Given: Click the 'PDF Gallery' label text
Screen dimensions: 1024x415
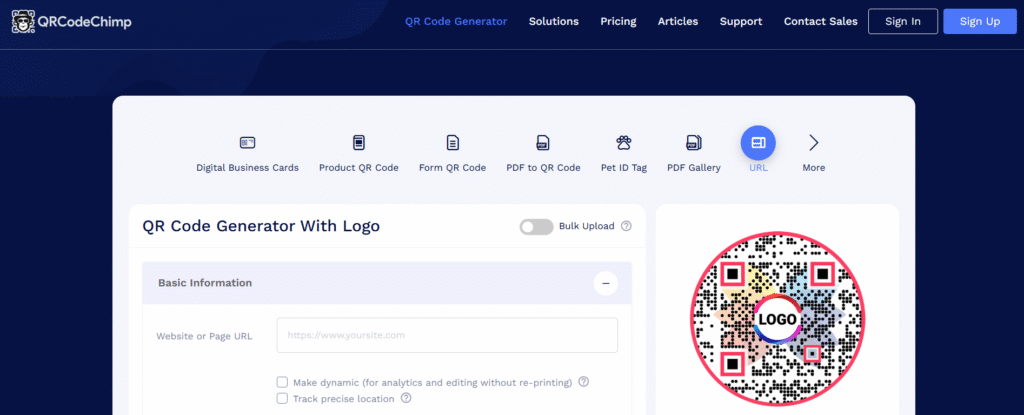Looking at the screenshot, I should pos(694,168).
